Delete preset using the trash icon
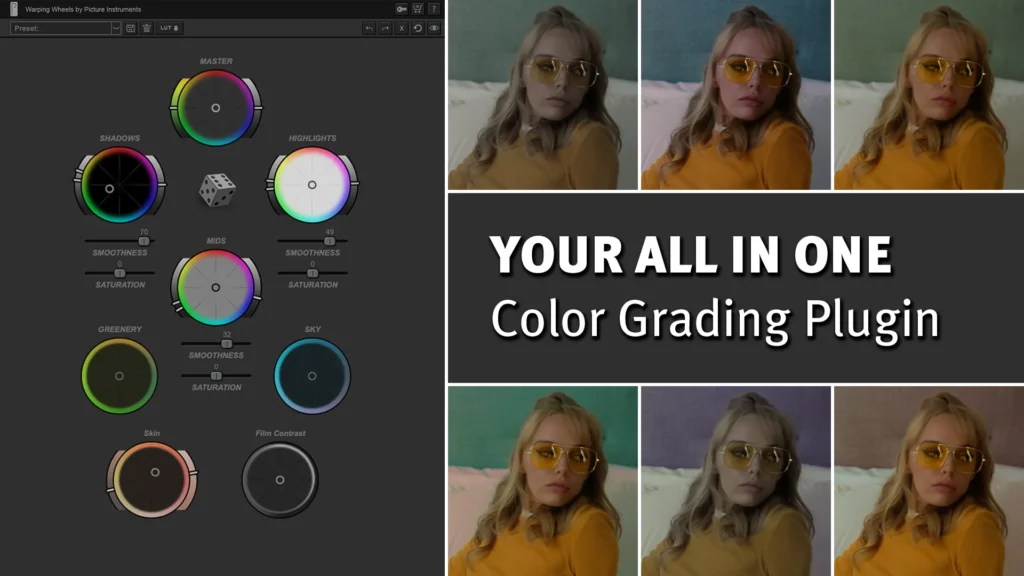Image resolution: width=1024 pixels, height=576 pixels. click(x=146, y=28)
